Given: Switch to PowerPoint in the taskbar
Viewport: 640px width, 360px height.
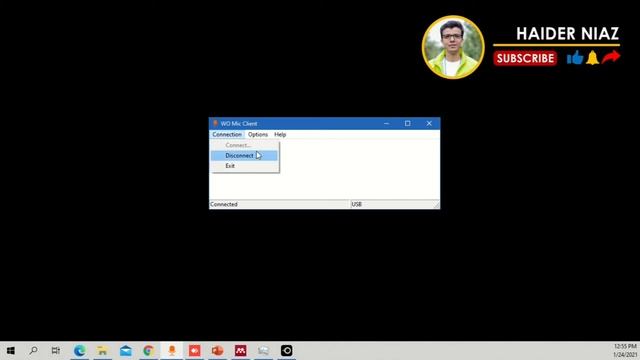Looking at the screenshot, I should 218,351.
